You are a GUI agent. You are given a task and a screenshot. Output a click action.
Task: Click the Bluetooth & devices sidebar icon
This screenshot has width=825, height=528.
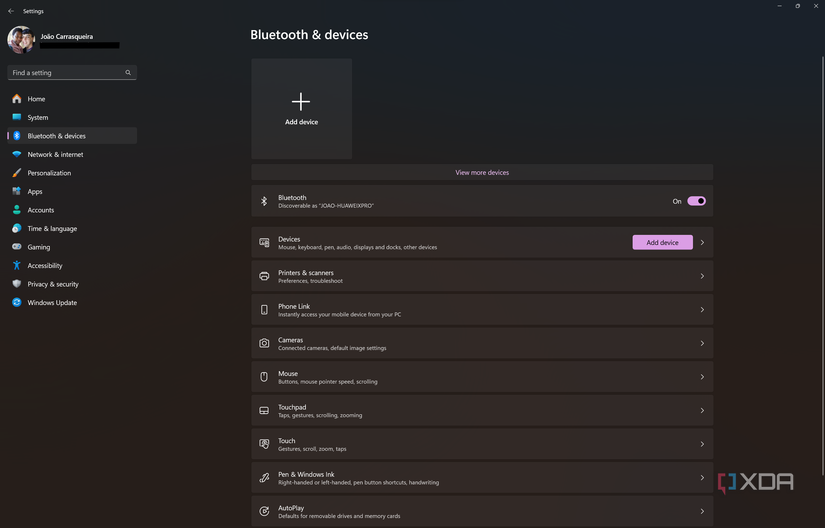coord(17,136)
